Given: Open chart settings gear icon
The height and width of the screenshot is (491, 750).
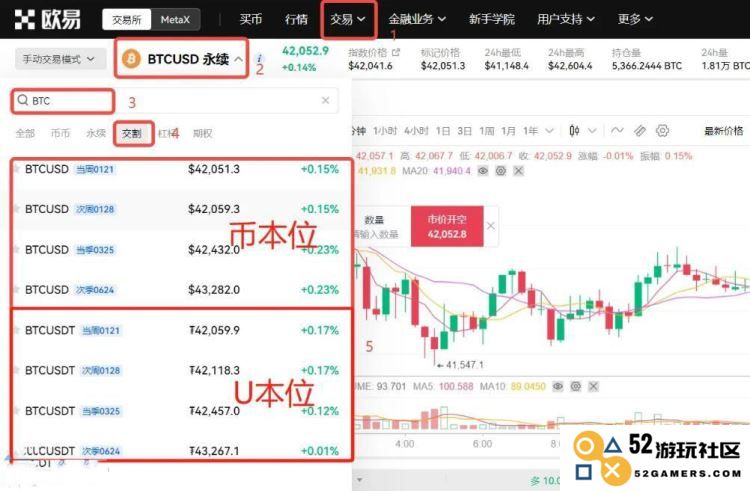Looking at the screenshot, I should (662, 131).
